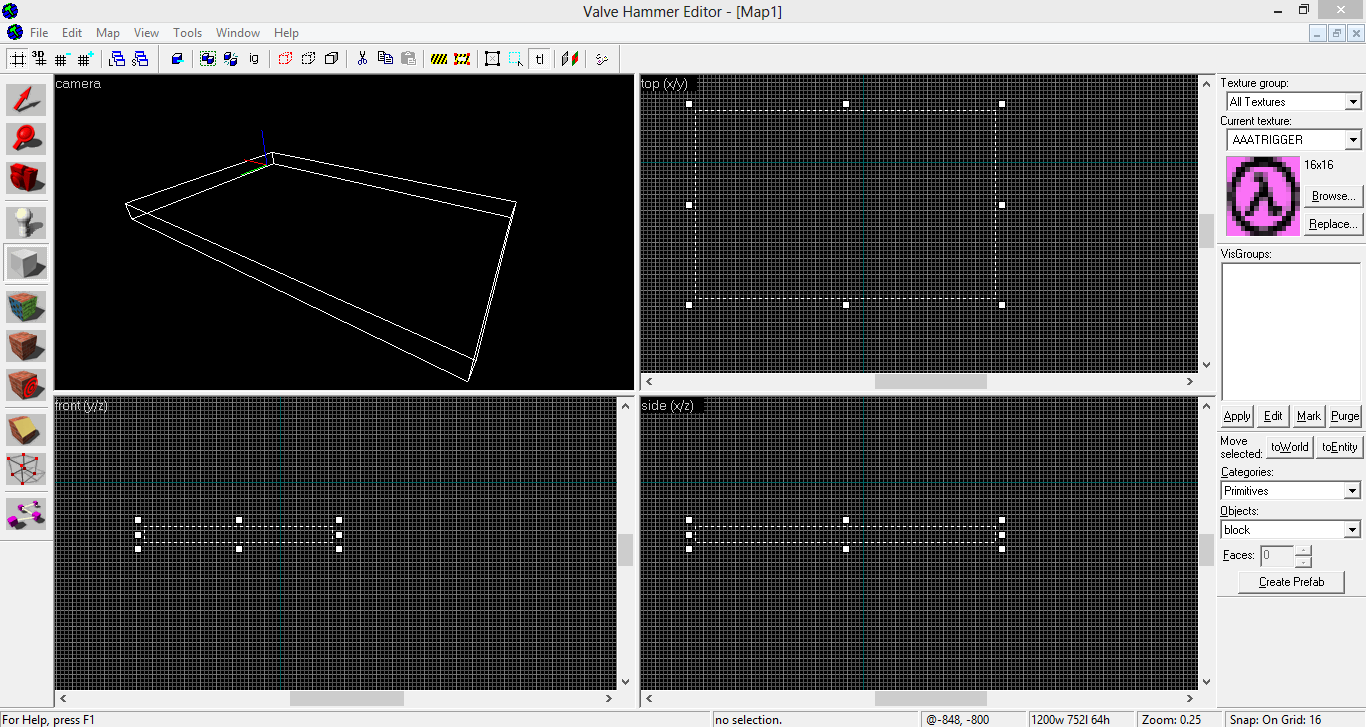This screenshot has width=1366, height=727.
Task: Click the hide selected objects icon
Action: [285, 59]
